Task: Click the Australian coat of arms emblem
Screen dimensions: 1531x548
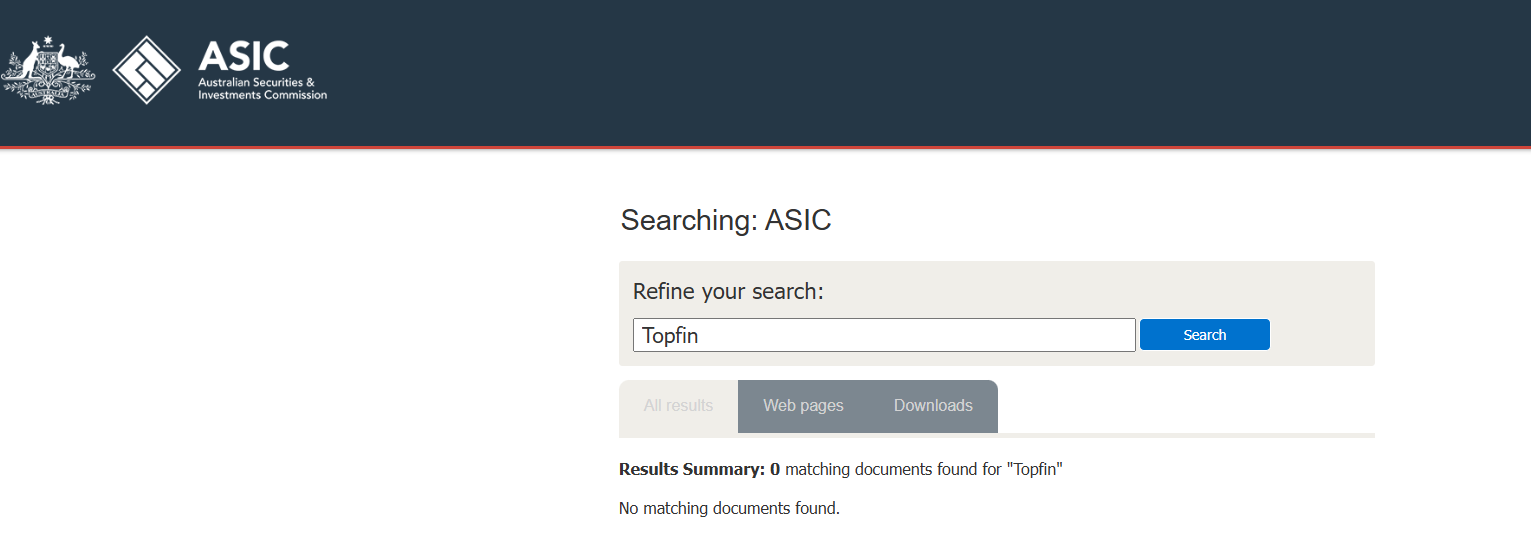Action: click(48, 70)
